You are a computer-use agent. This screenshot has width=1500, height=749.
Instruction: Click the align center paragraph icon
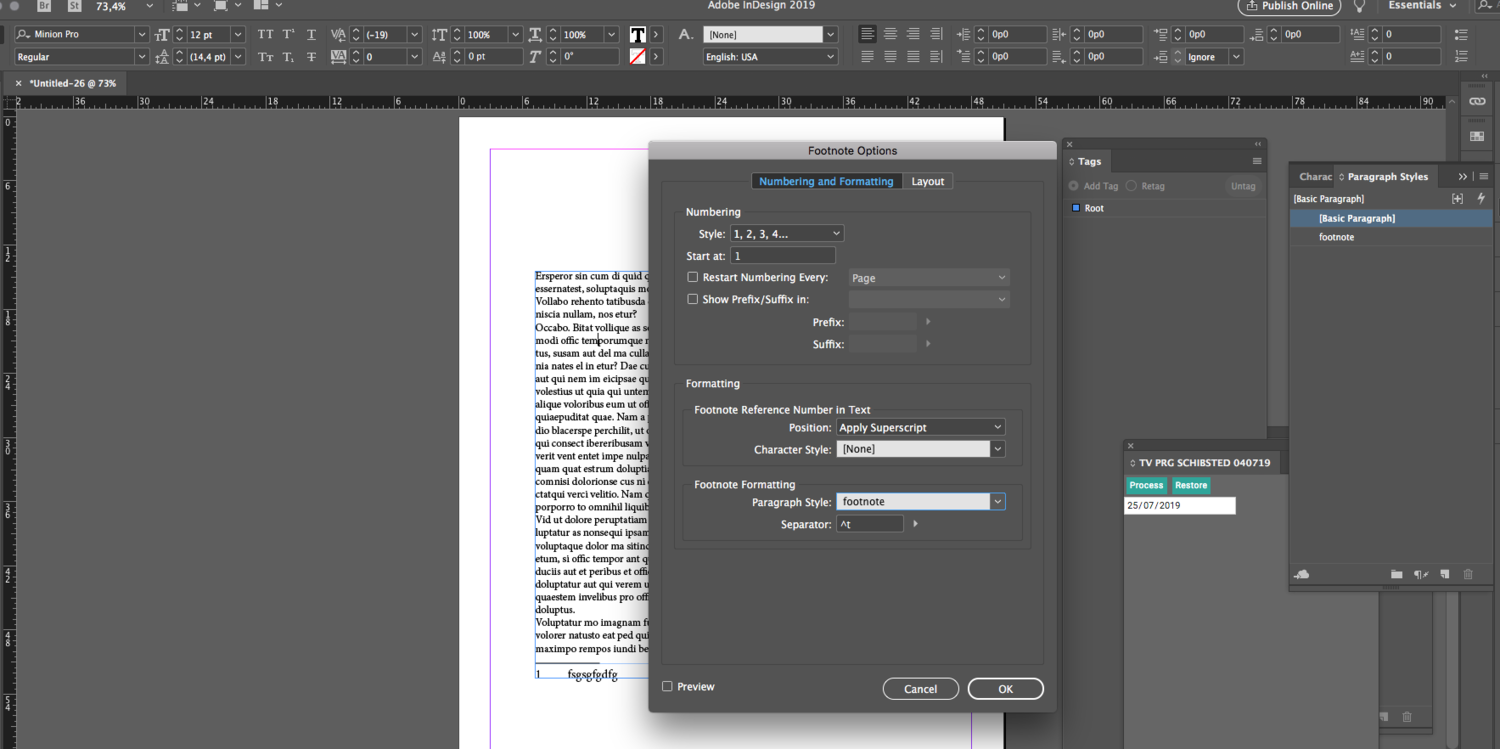pos(890,34)
